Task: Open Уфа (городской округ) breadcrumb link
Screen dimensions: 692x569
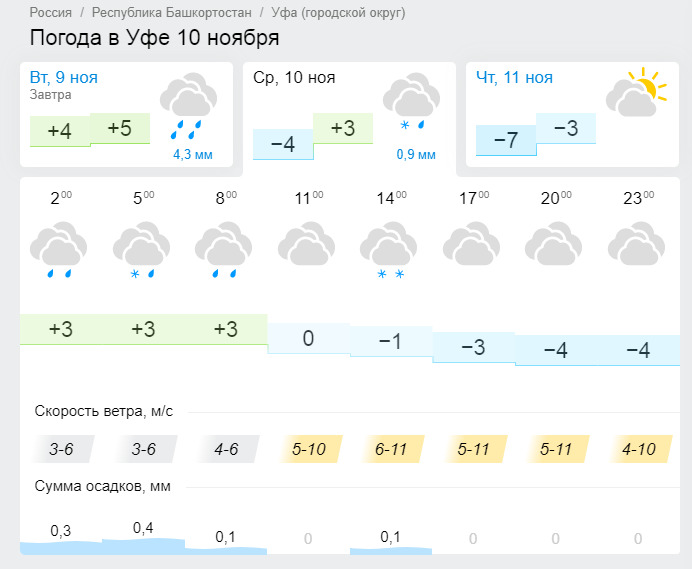Action: click(x=338, y=13)
